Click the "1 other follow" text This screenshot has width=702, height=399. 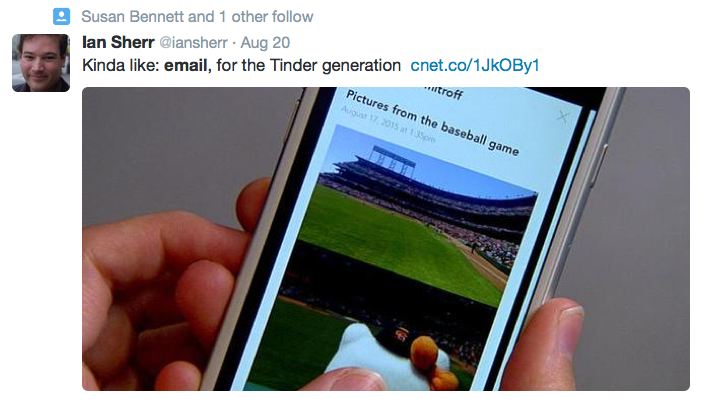[x=266, y=17]
